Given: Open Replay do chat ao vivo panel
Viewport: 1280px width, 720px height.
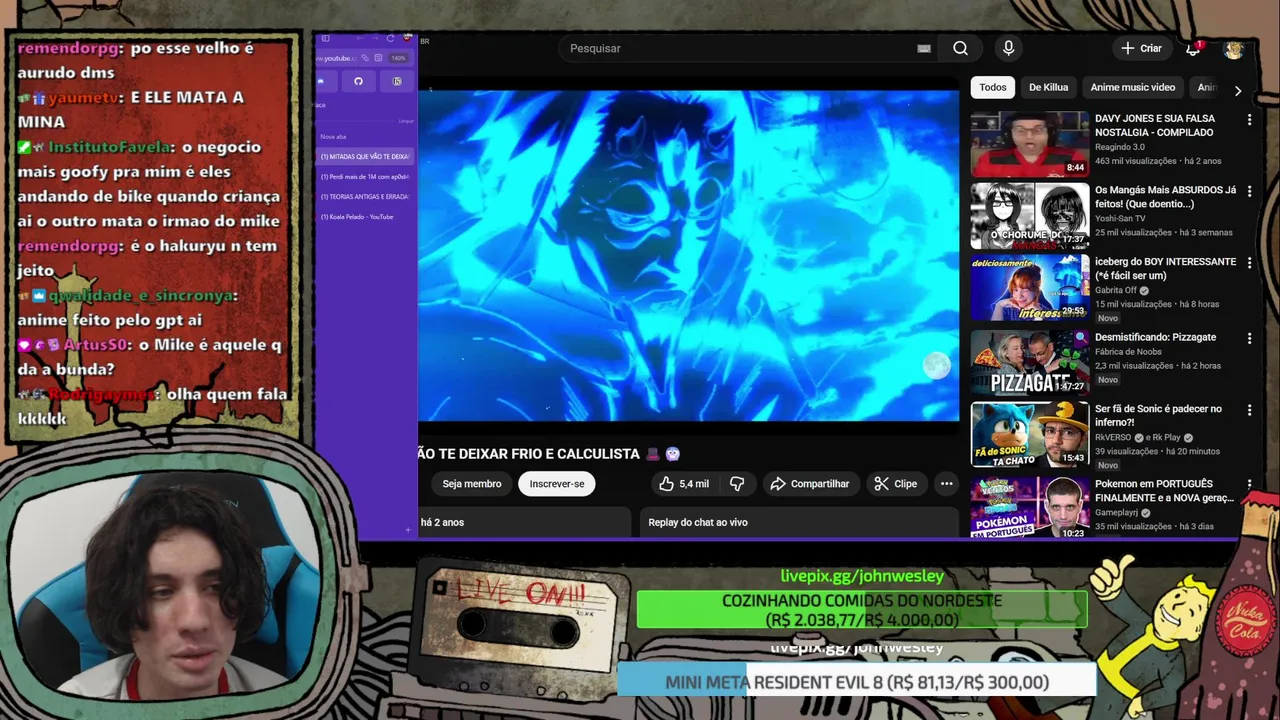Looking at the screenshot, I should [797, 522].
